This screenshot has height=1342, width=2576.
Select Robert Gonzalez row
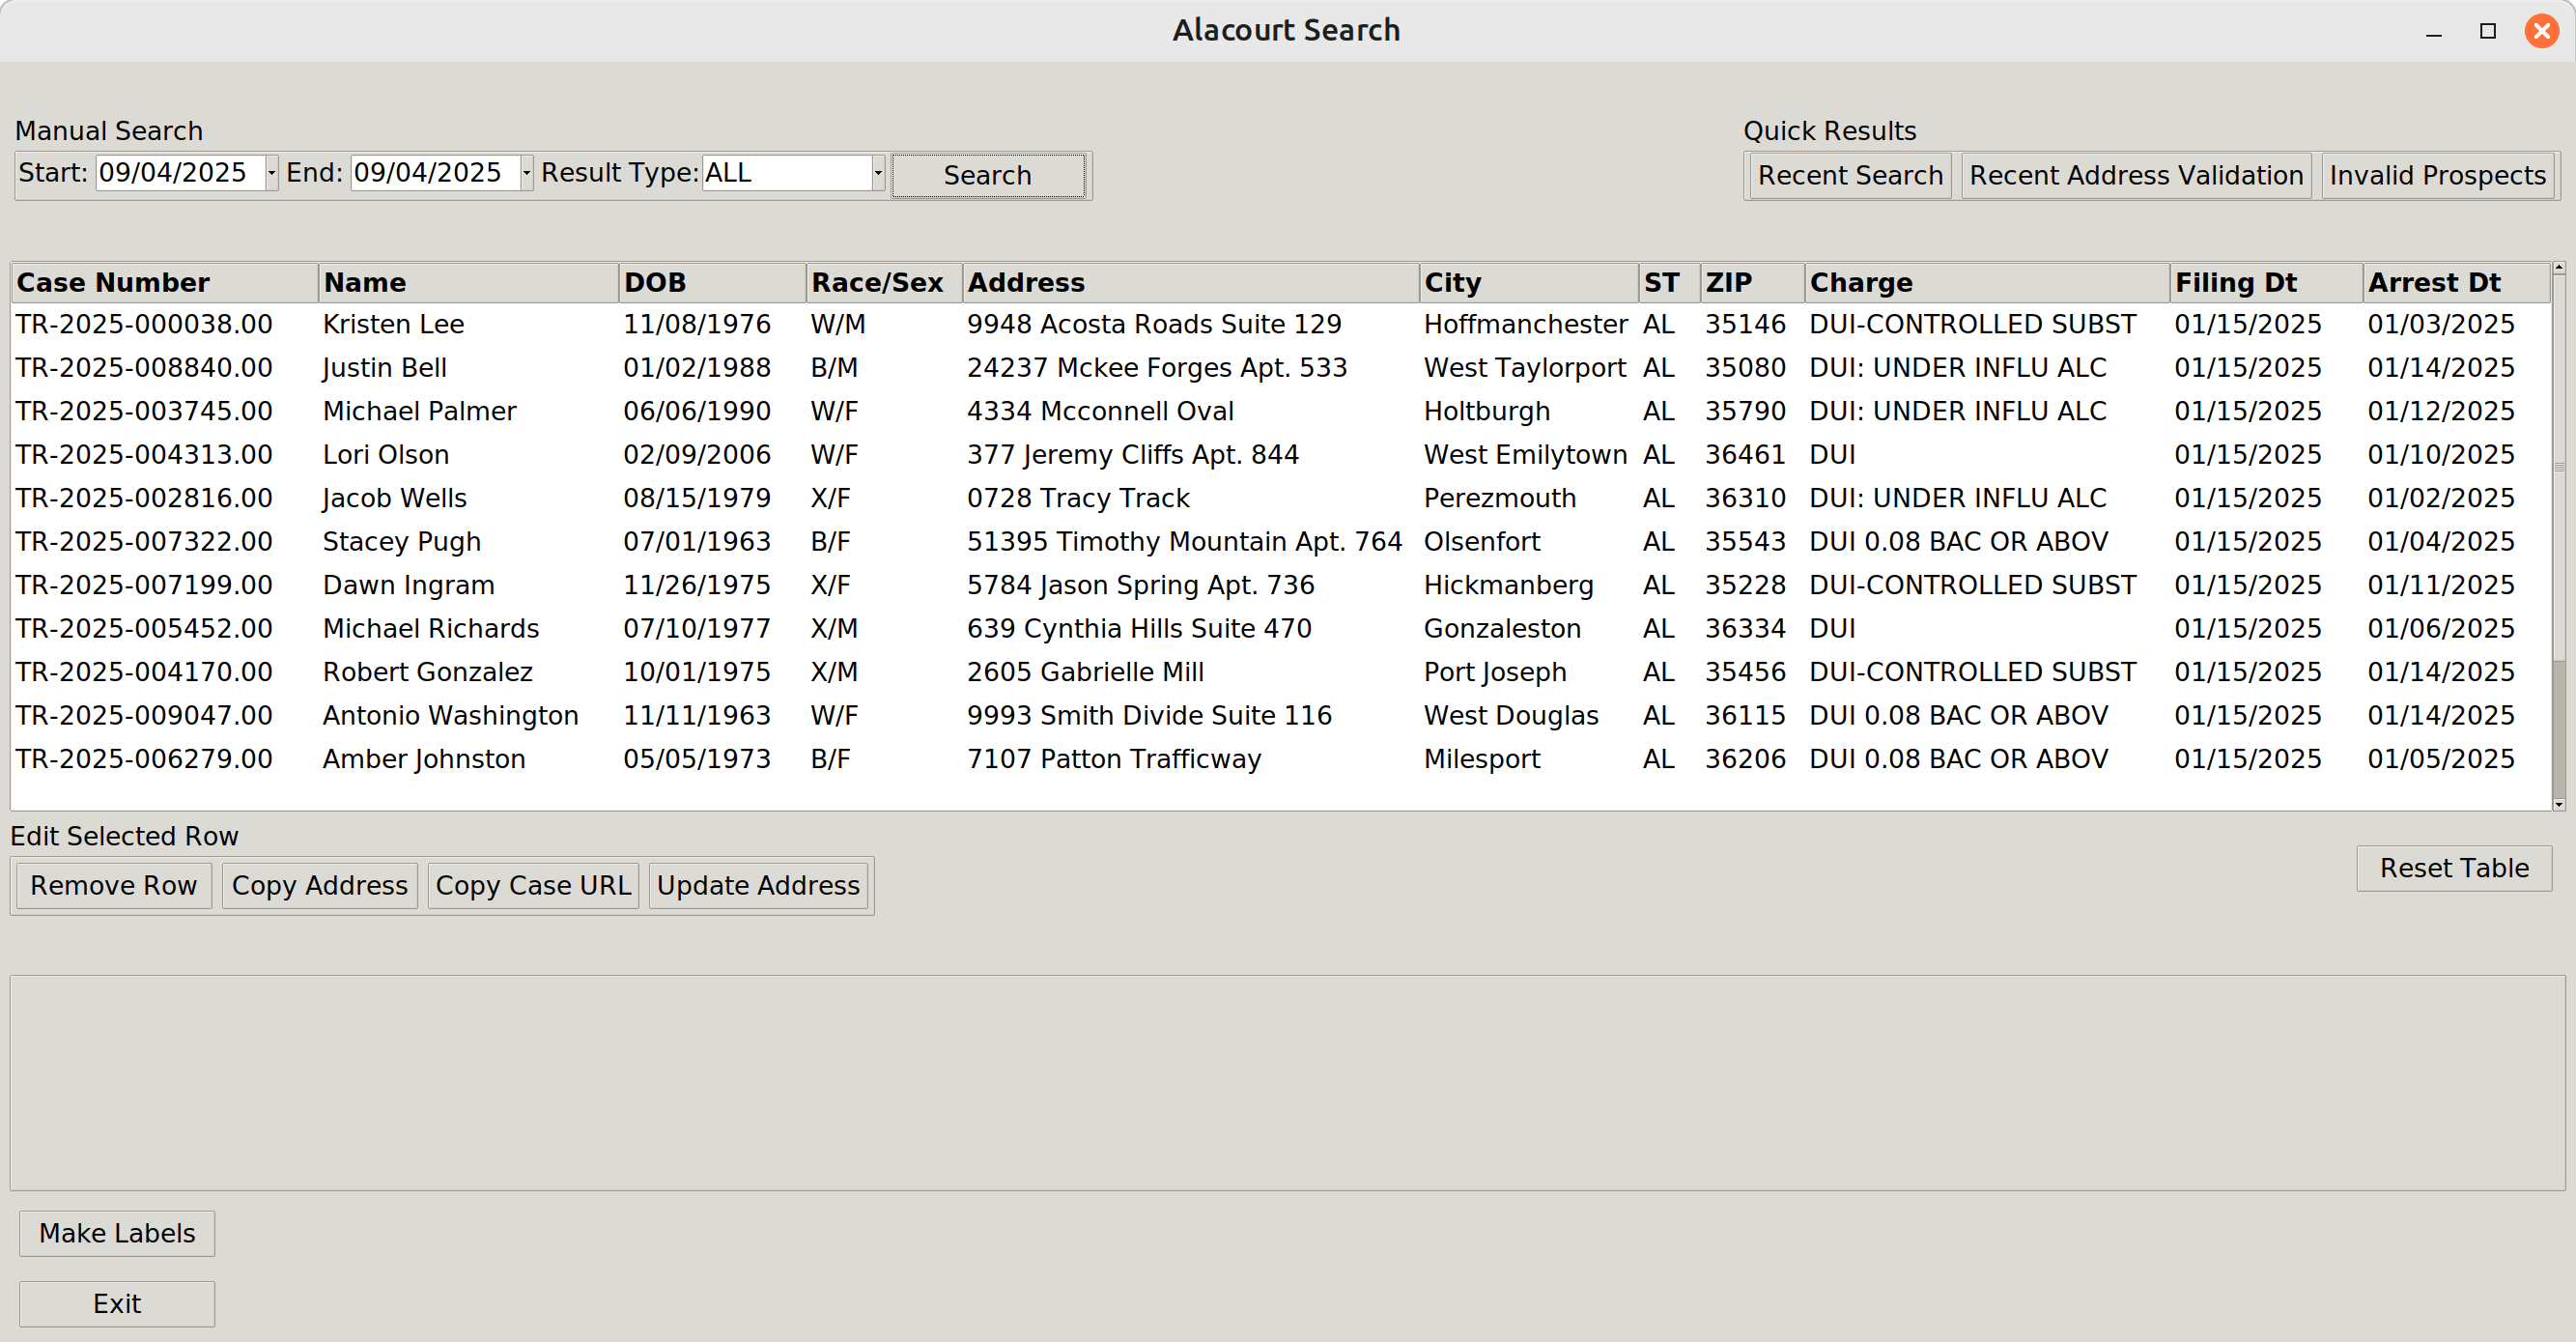pos(1280,672)
